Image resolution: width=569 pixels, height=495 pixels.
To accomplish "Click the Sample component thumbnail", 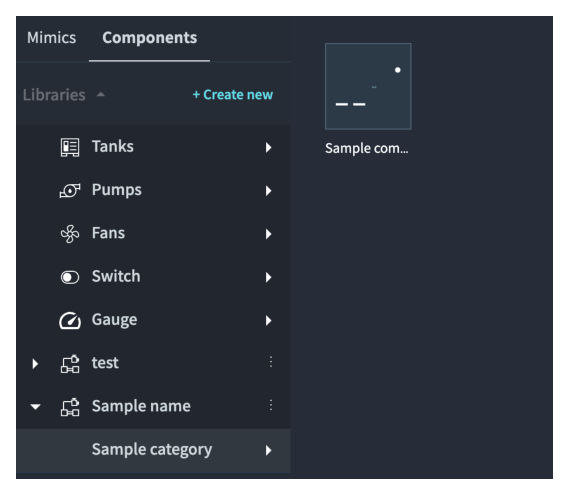I will (x=368, y=86).
